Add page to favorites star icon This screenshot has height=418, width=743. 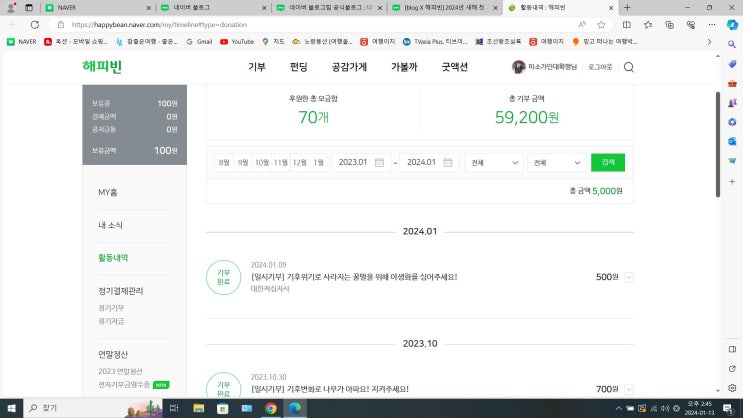coord(601,25)
